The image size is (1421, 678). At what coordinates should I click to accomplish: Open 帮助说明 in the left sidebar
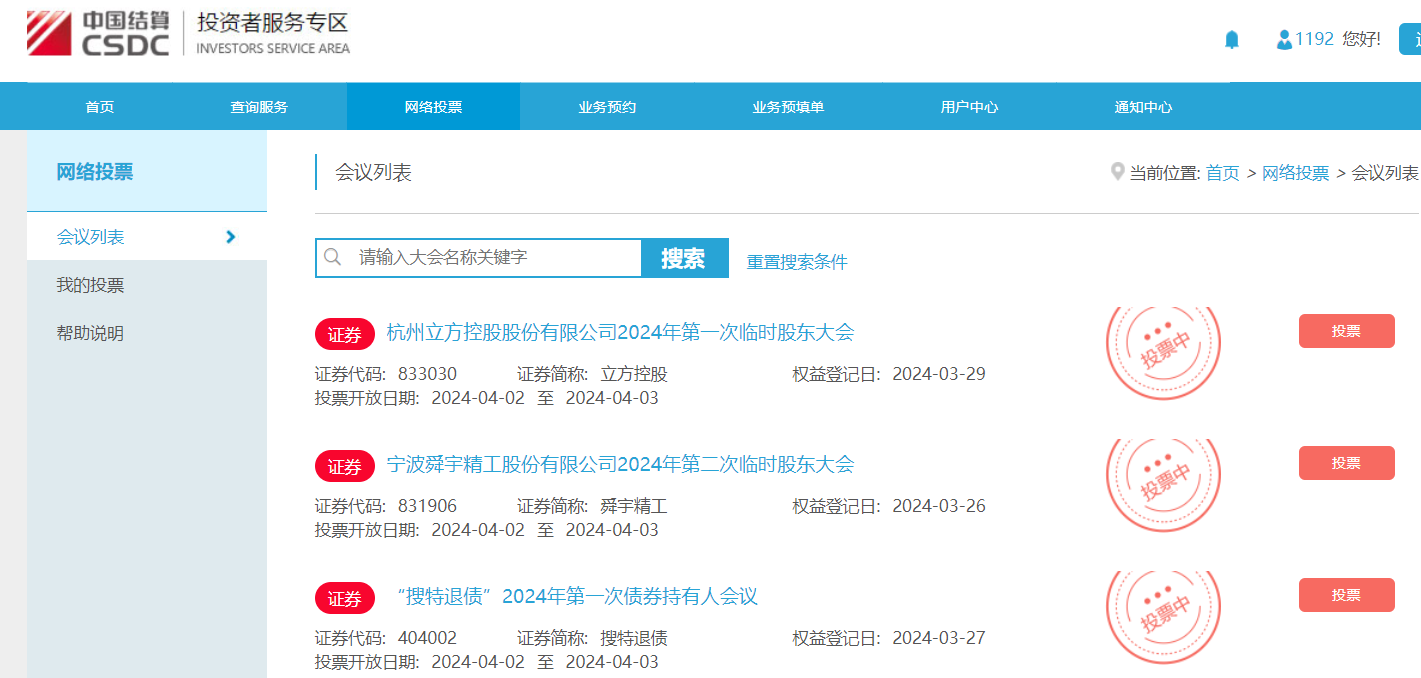[x=90, y=334]
